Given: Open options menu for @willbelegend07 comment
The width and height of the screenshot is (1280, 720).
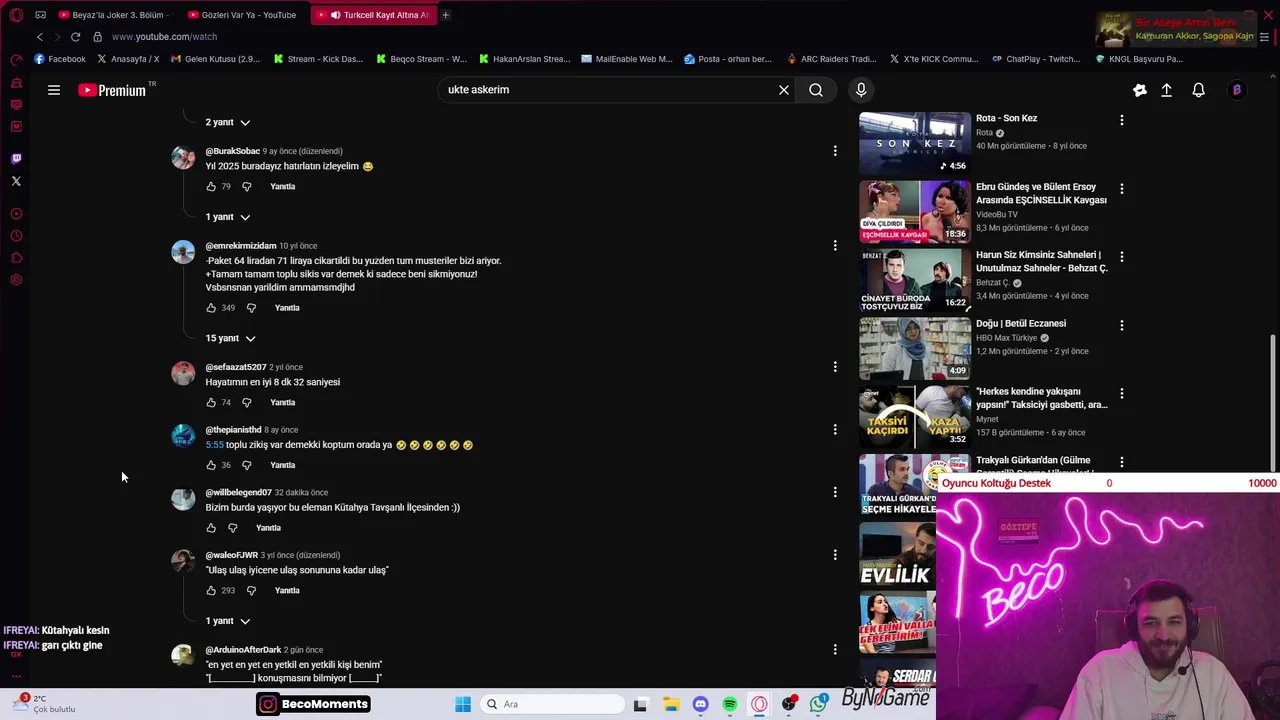Looking at the screenshot, I should (x=835, y=492).
